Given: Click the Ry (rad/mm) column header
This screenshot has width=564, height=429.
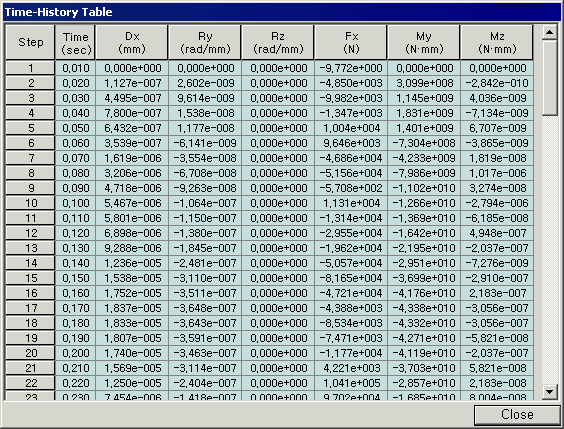Looking at the screenshot, I should point(205,42).
